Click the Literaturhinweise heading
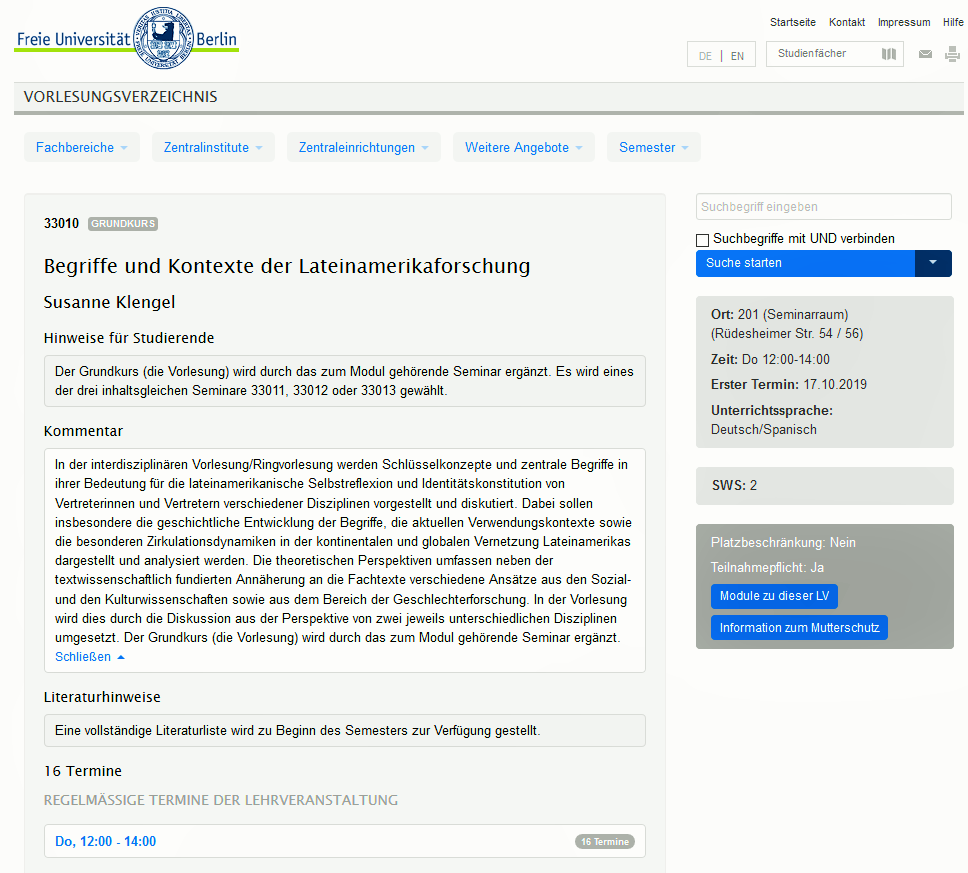 point(102,697)
